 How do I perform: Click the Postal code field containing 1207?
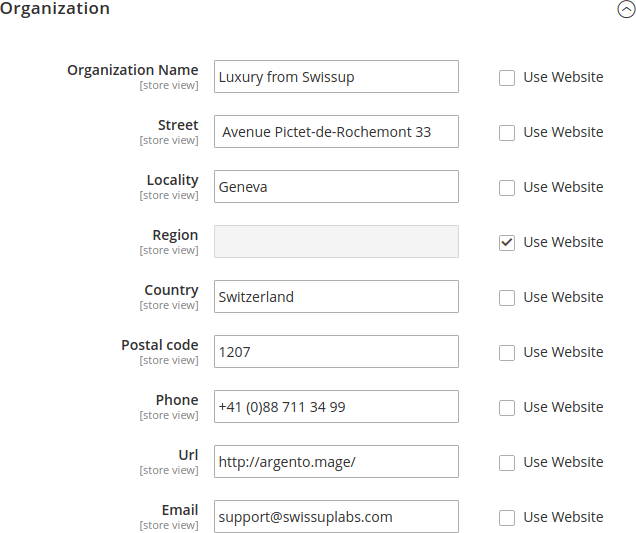coord(336,351)
